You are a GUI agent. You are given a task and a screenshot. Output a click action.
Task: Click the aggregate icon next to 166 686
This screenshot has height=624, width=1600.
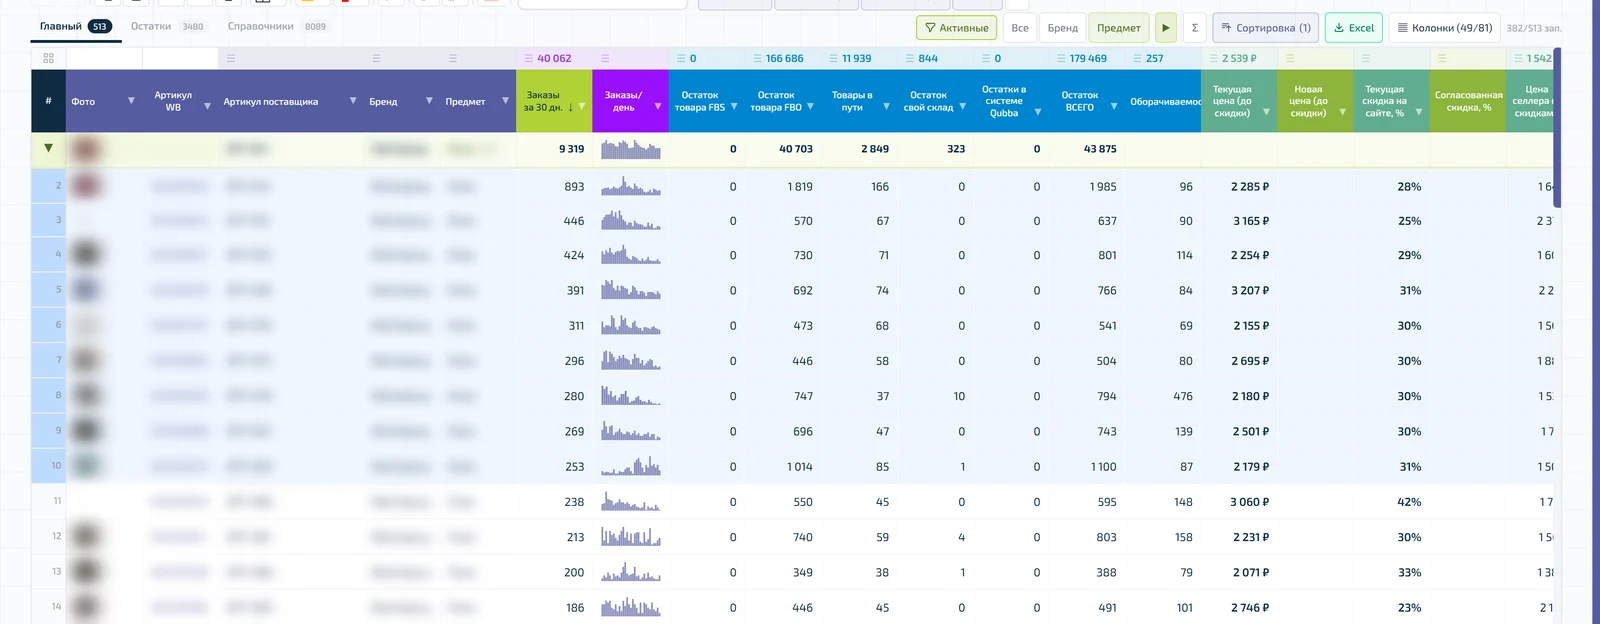click(757, 59)
